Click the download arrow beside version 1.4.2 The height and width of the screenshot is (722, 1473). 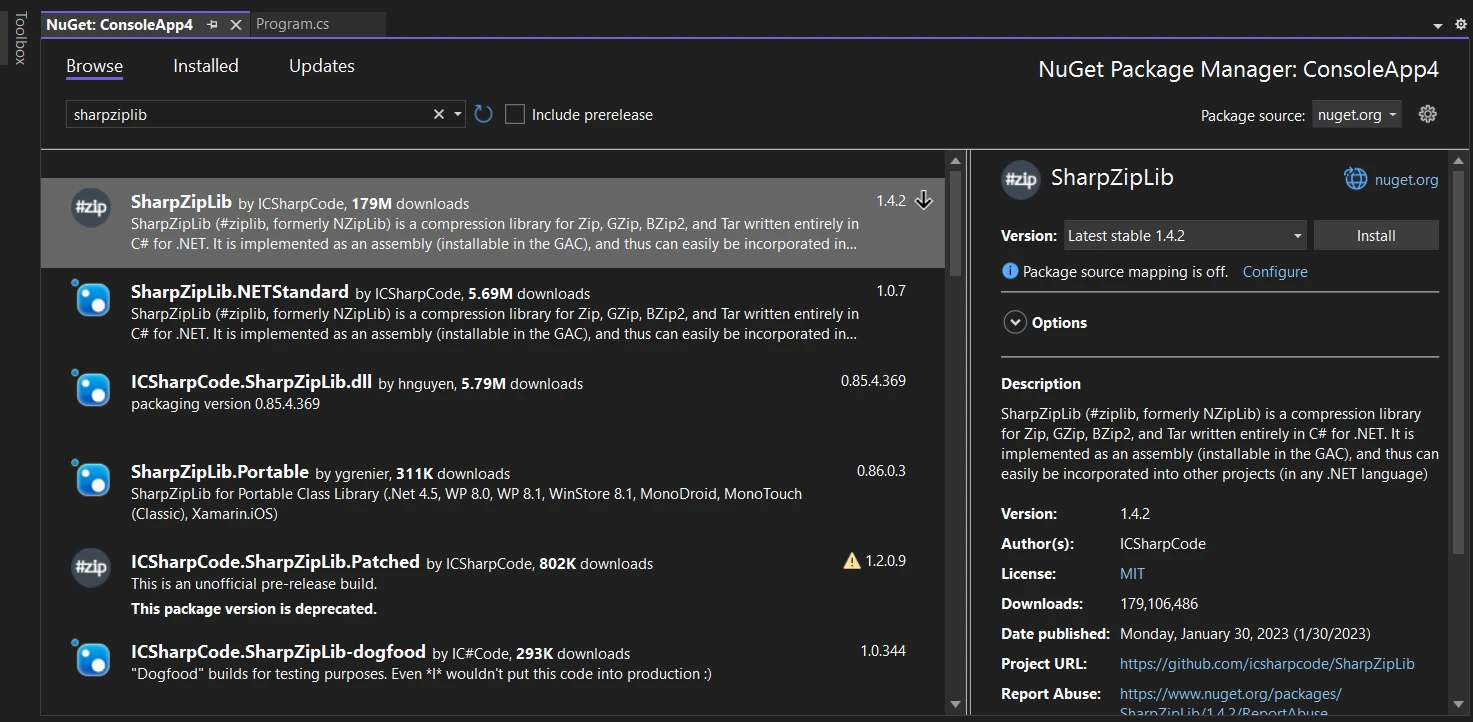coord(924,200)
